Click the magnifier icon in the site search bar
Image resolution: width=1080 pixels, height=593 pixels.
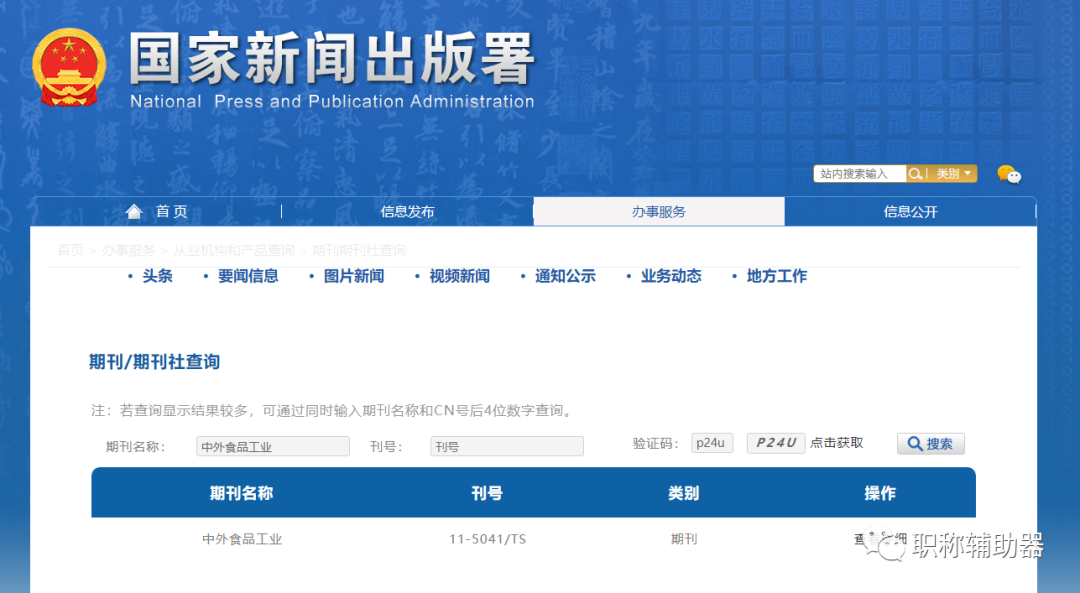pyautogui.click(x=916, y=173)
